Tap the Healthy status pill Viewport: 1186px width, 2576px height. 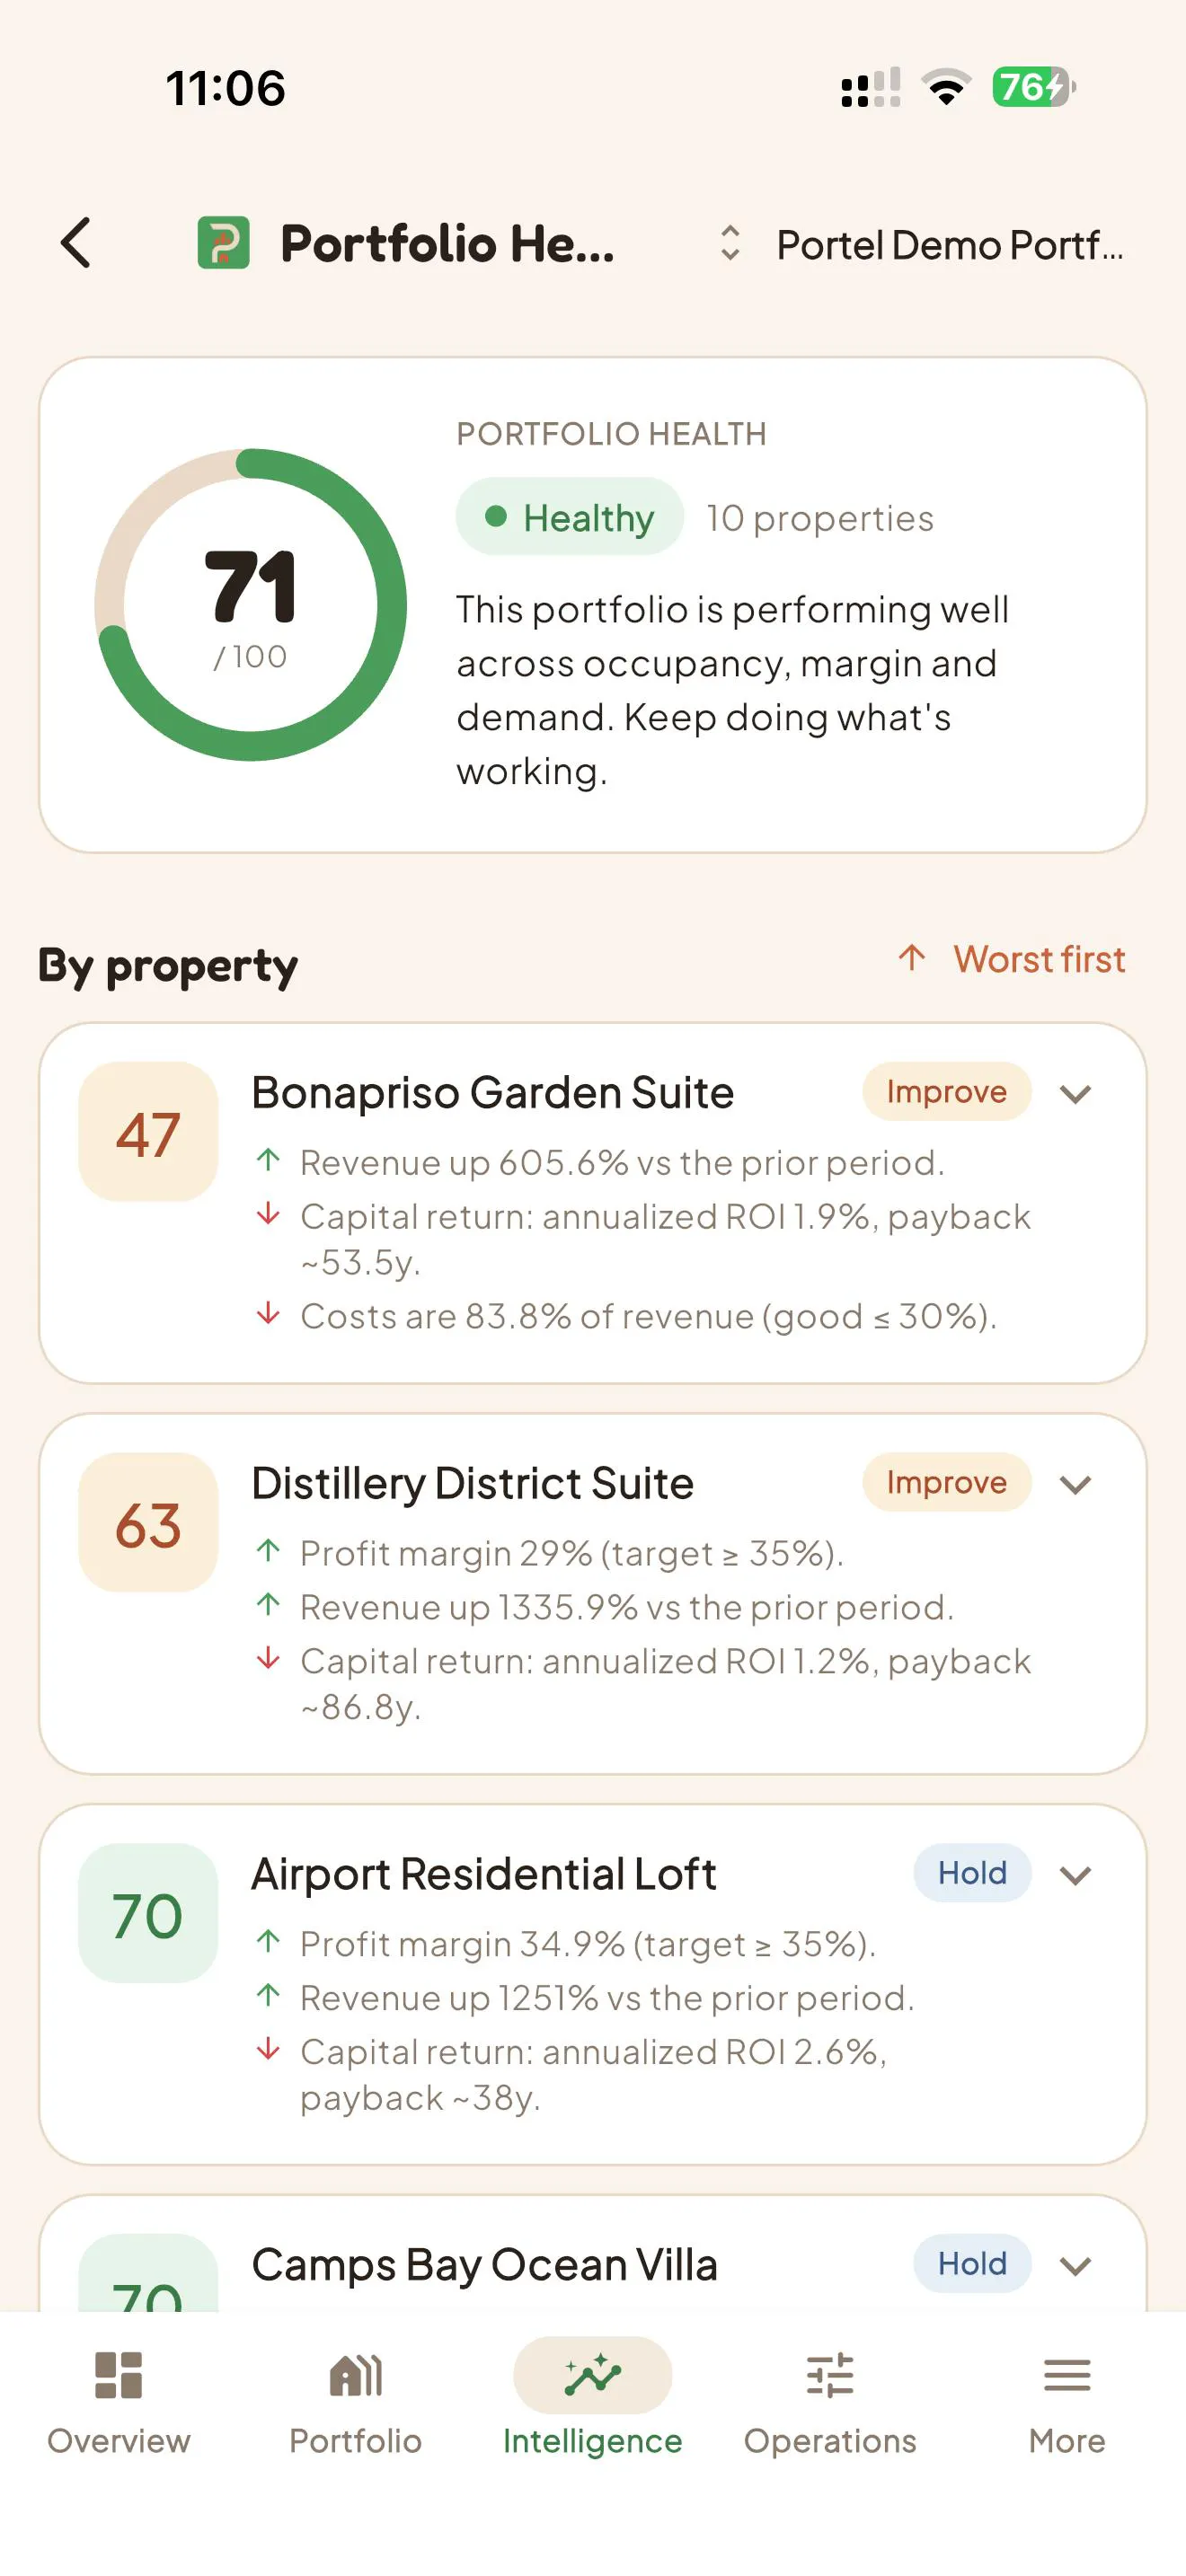tap(570, 517)
